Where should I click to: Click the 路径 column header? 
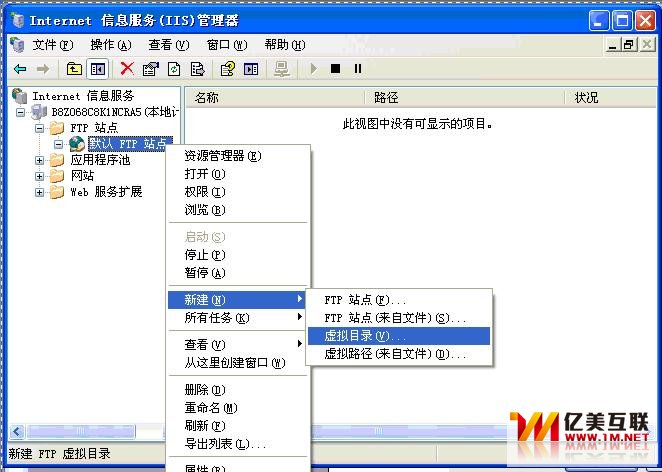[464, 98]
